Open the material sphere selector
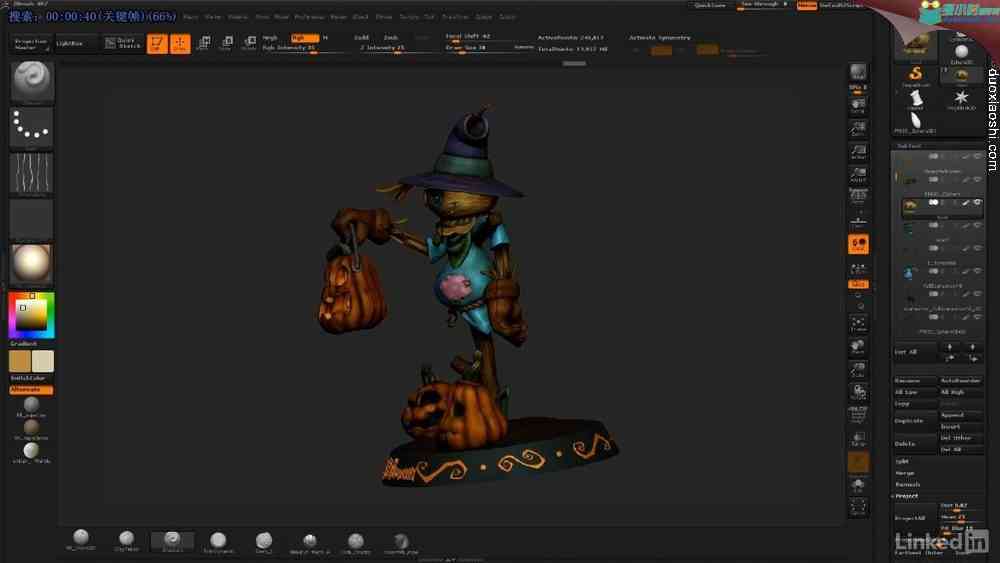1000x563 pixels. click(x=32, y=264)
